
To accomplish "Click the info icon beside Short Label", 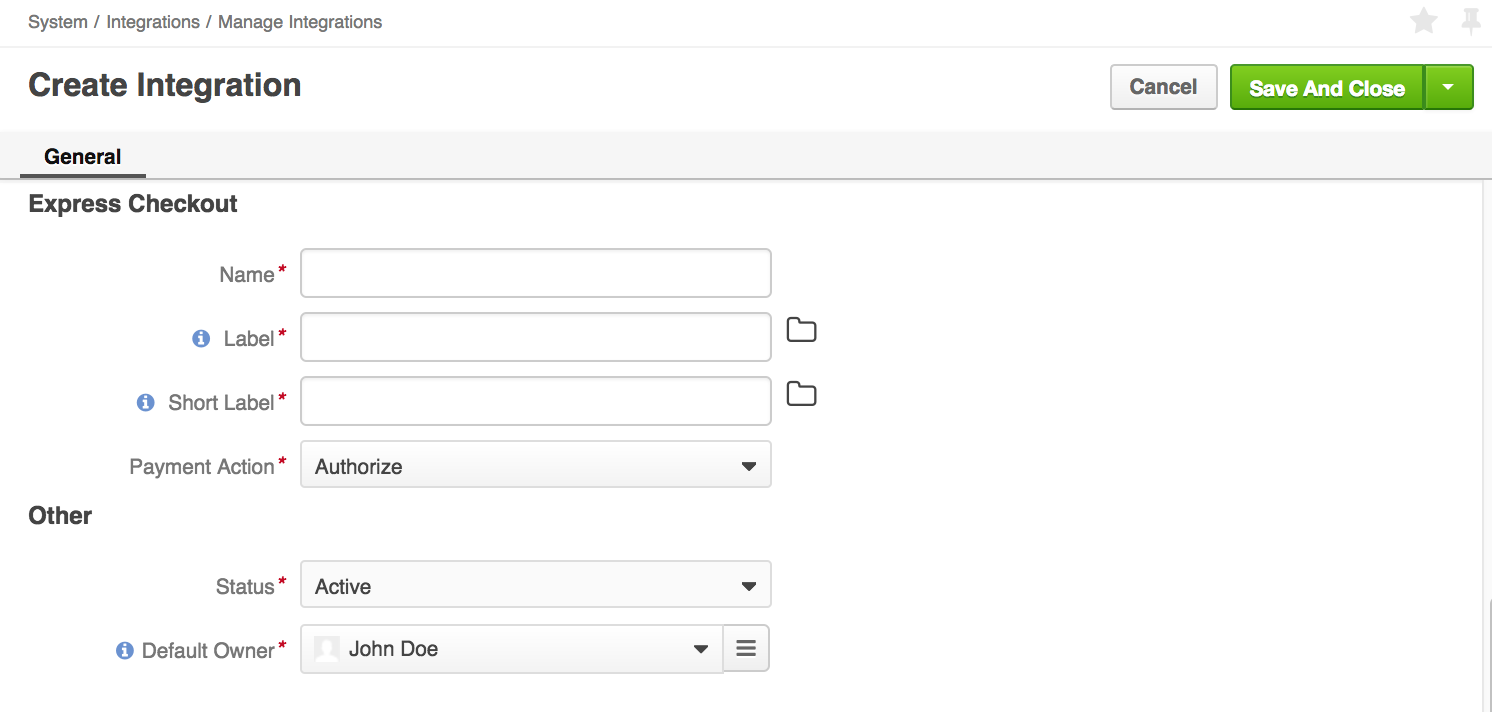I will [x=145, y=402].
